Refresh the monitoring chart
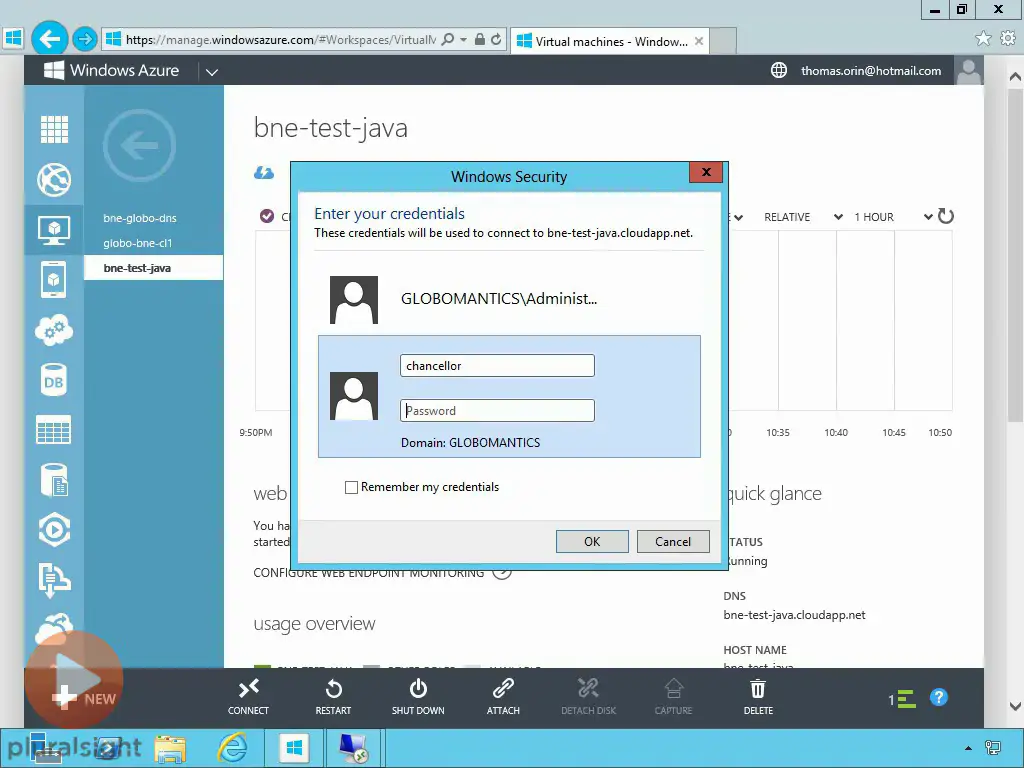The height and width of the screenshot is (768, 1024). 946,216
